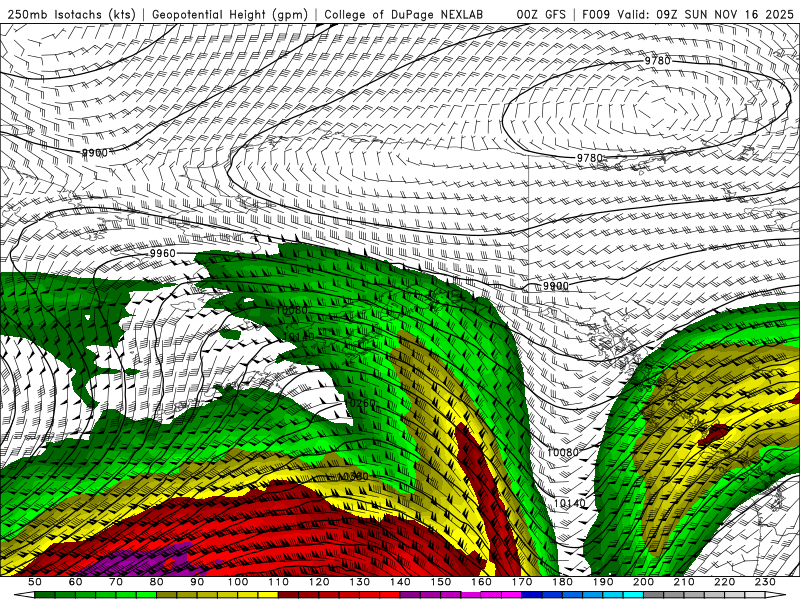
Task: Click the bright yellow 105–110 kt color bar swatch
Action: (268, 595)
